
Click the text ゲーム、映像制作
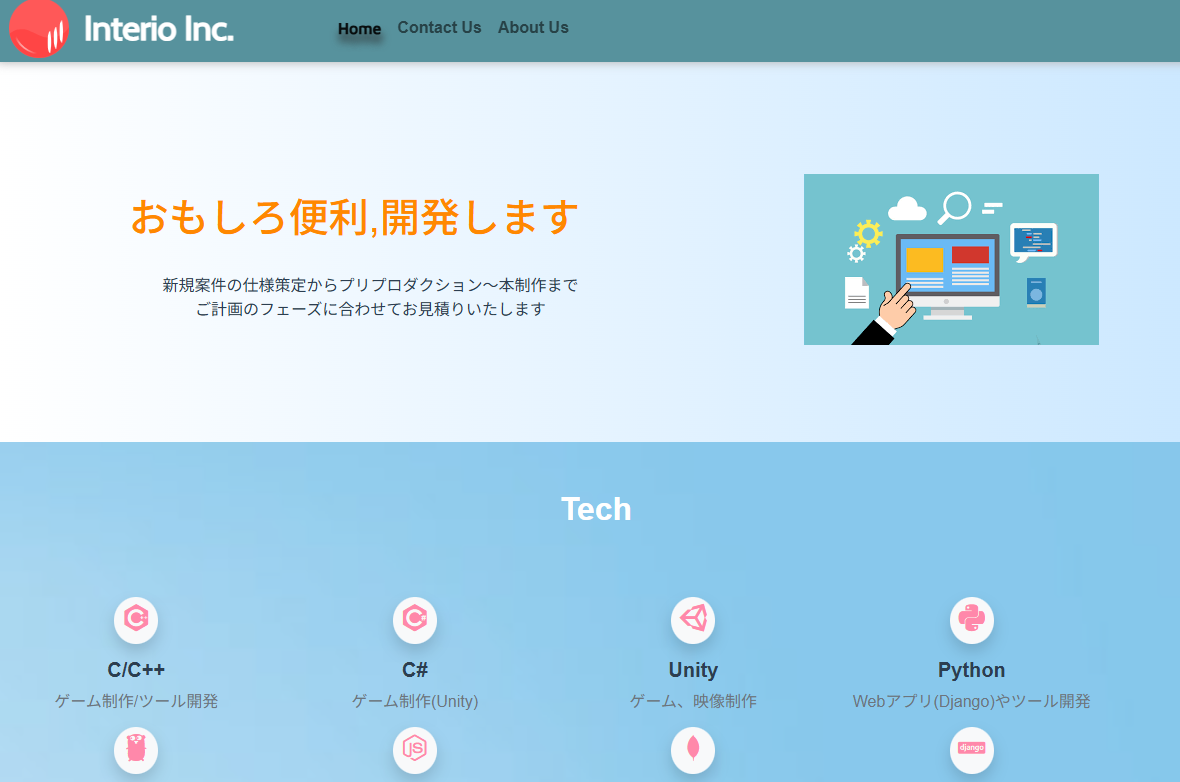(x=693, y=701)
